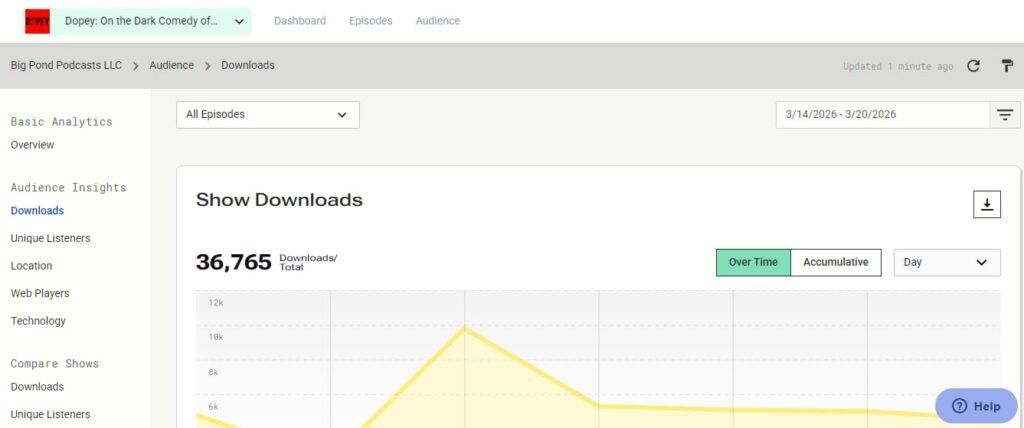Click the Help question mark button
Viewport: 1024px width, 428px height.
click(976, 406)
